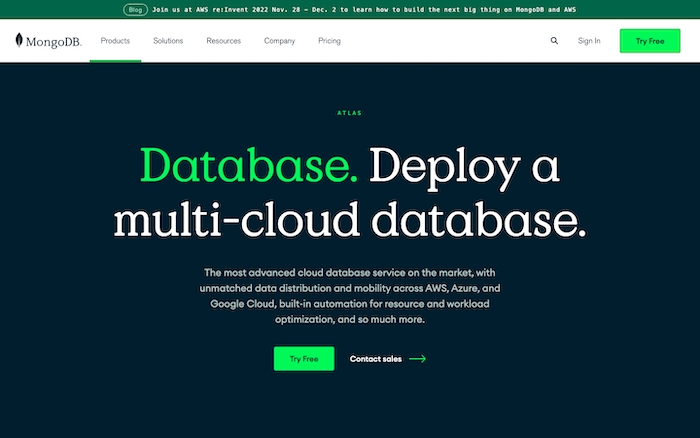Open the search magnifier icon
The image size is (700, 438).
point(554,41)
